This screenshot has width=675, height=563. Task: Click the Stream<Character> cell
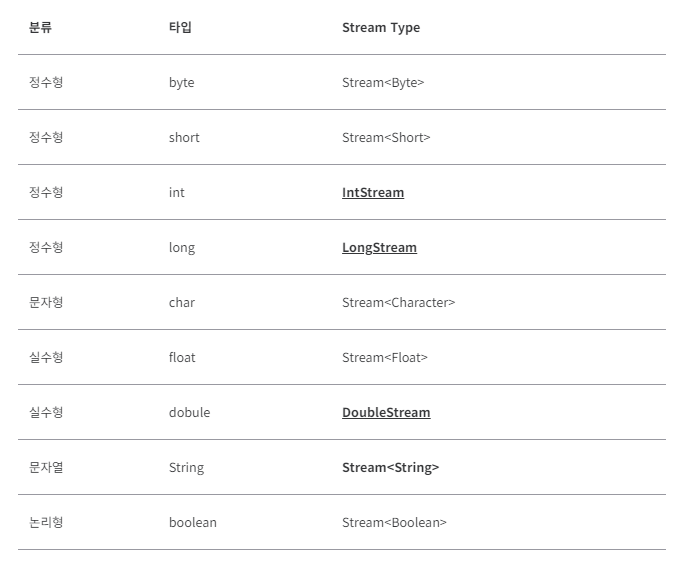pyautogui.click(x=398, y=303)
